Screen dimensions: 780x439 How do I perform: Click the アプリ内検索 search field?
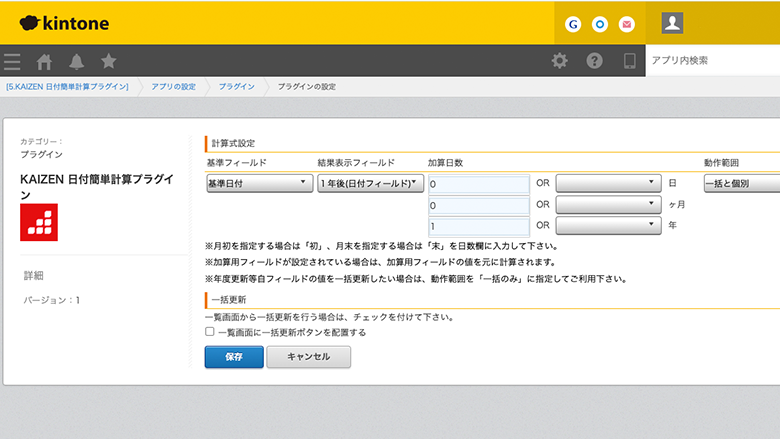[712, 60]
